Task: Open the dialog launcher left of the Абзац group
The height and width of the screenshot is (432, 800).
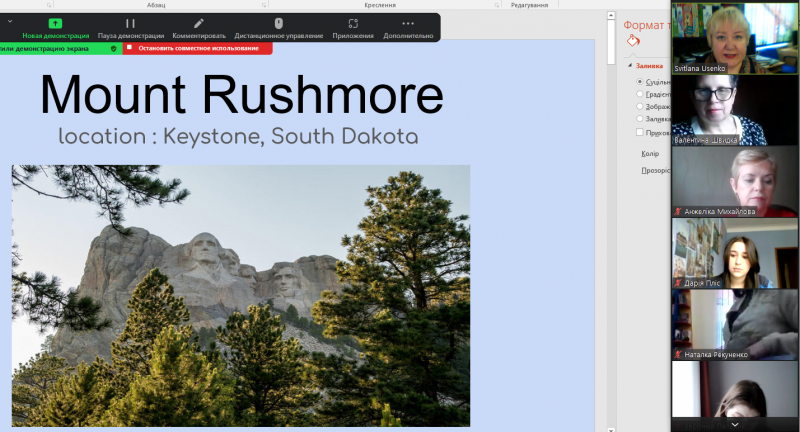Action: click(49, 5)
